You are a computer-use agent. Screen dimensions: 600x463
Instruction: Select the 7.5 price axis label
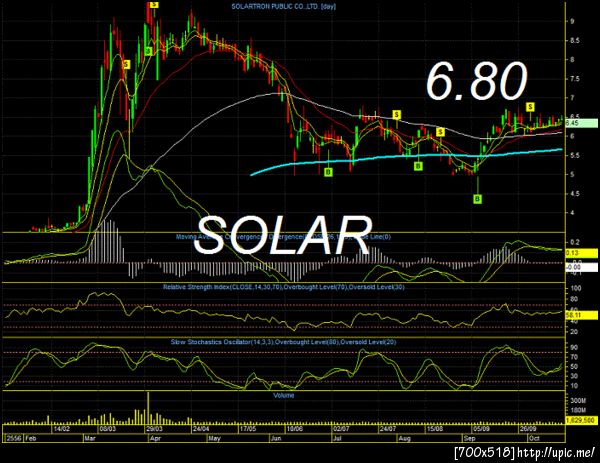click(x=575, y=79)
